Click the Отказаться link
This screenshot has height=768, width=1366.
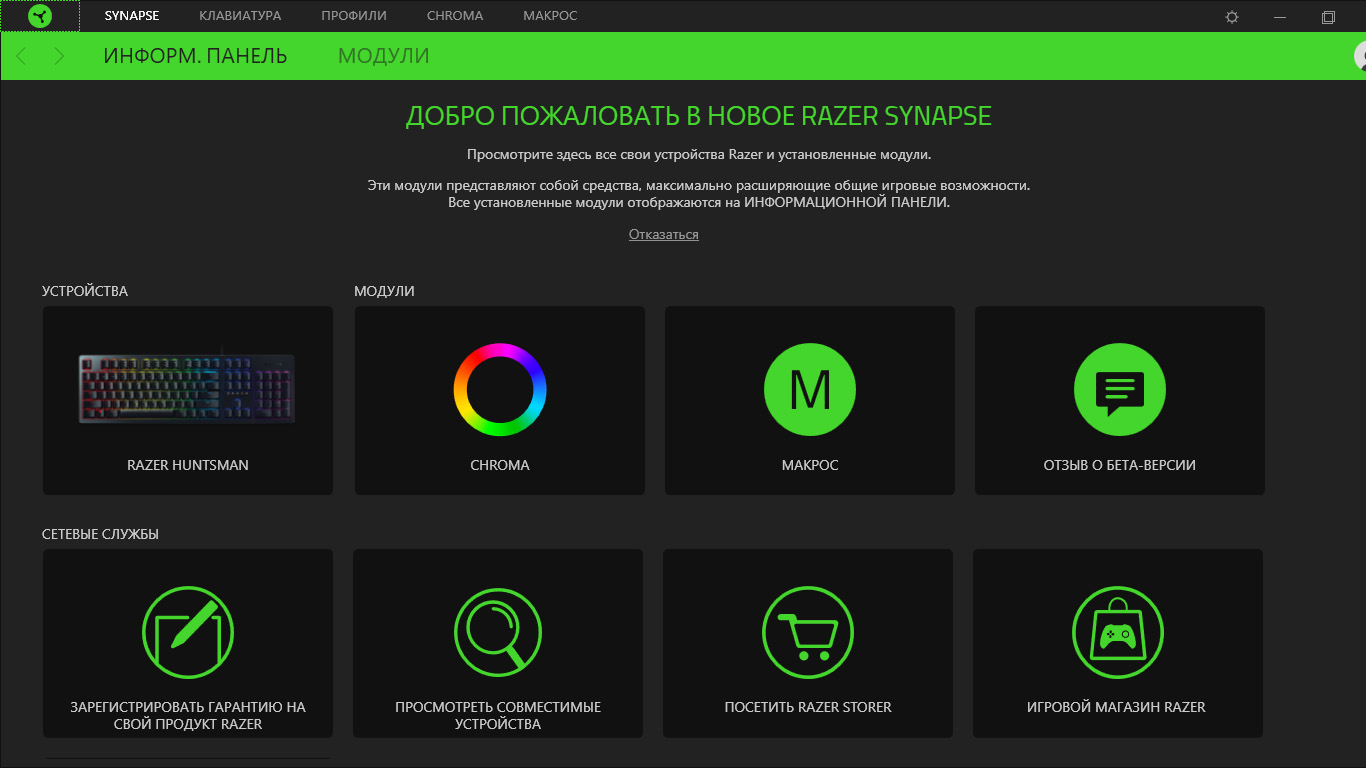[664, 234]
